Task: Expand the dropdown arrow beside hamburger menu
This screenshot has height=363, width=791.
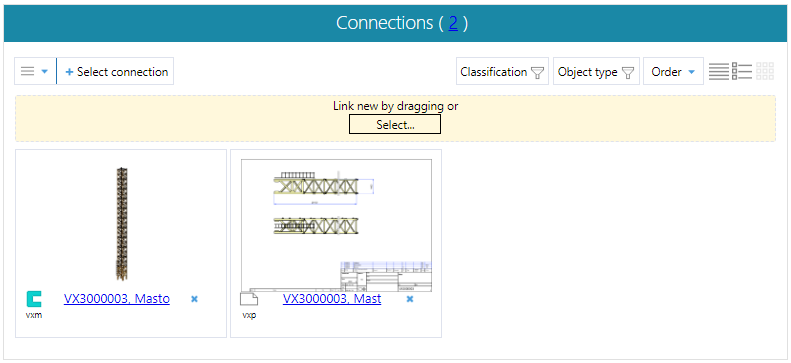Action: click(44, 72)
